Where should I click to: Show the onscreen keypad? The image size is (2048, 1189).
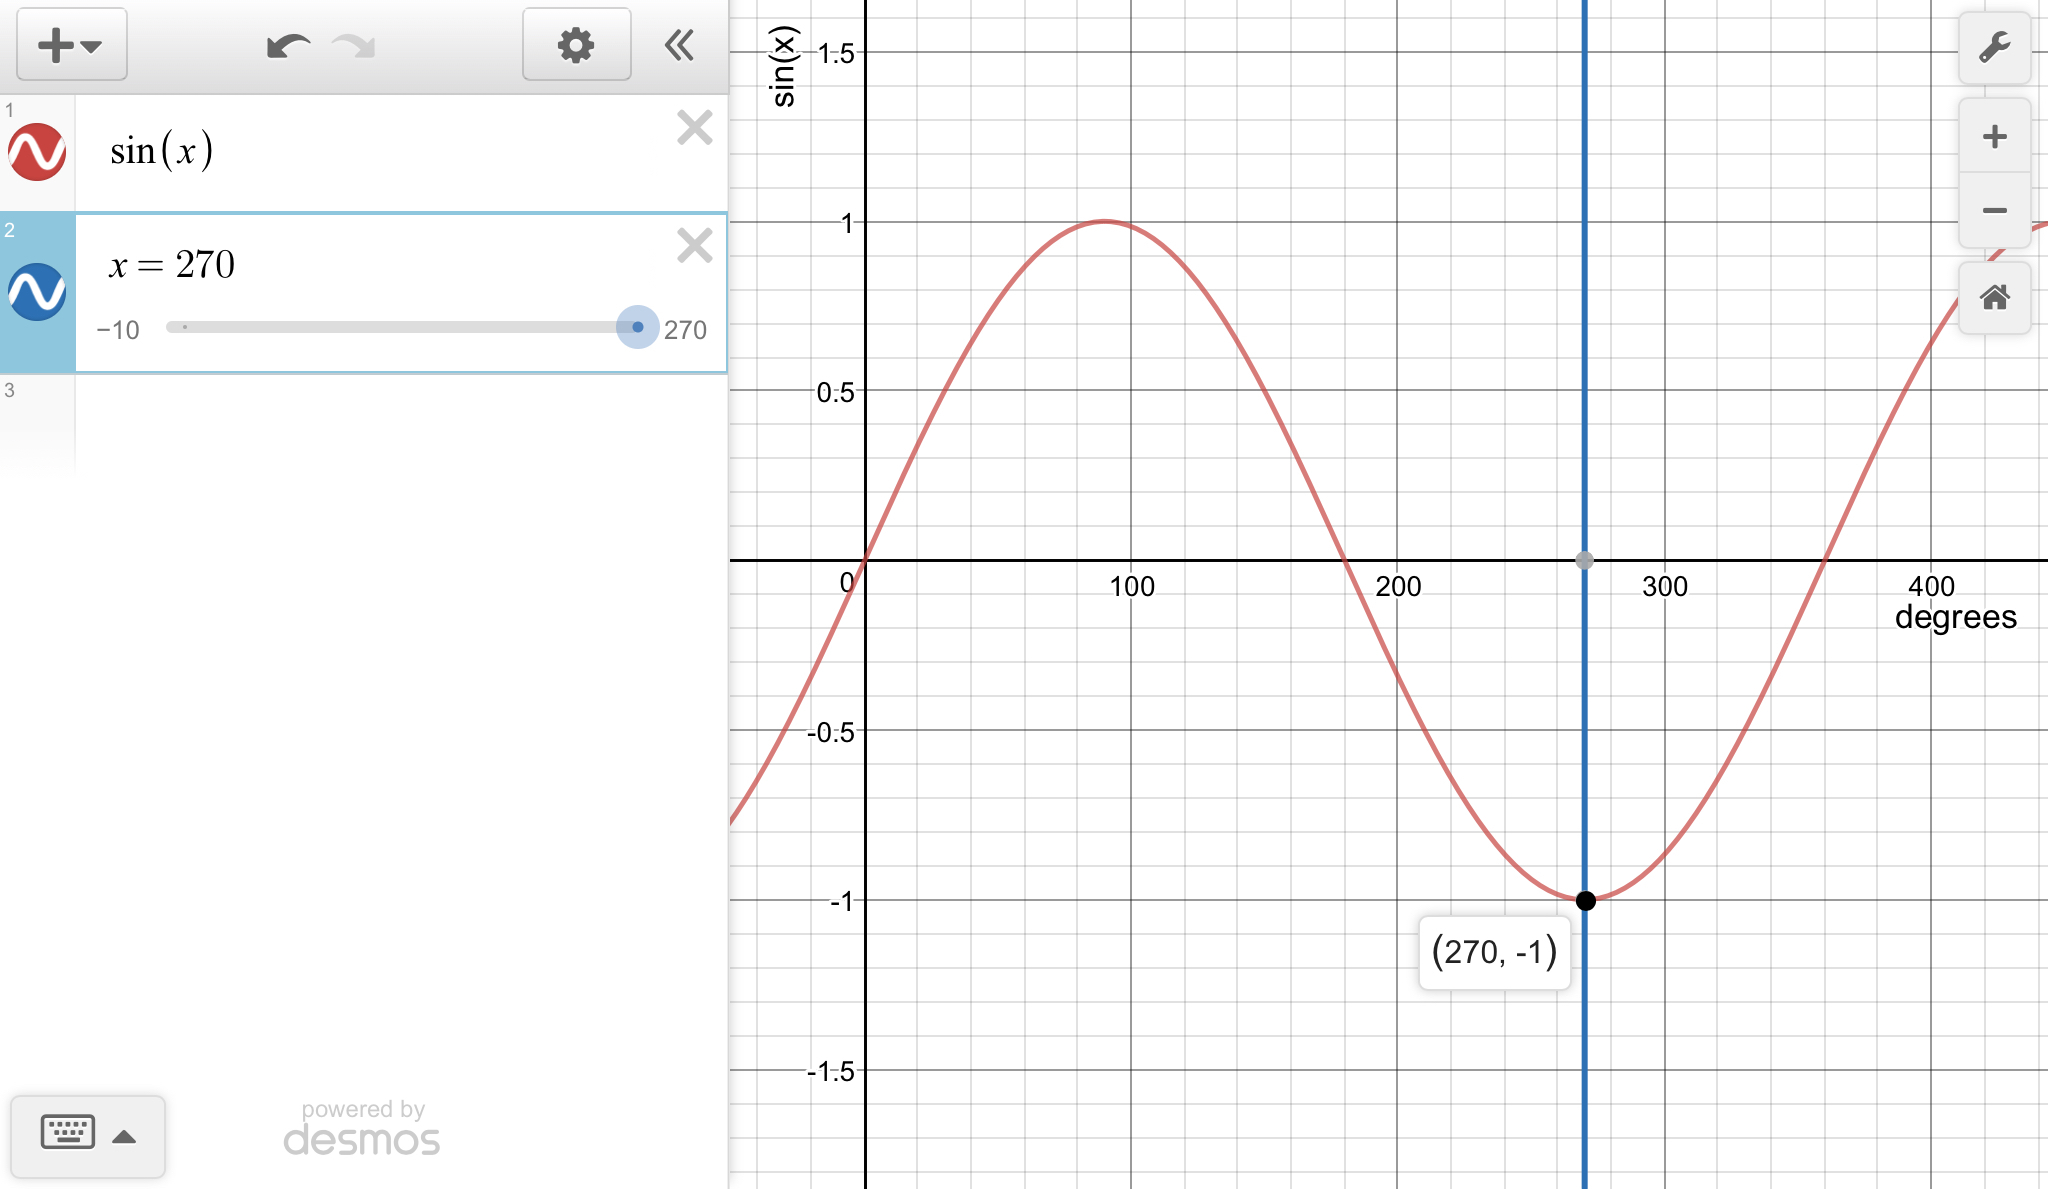point(87,1135)
